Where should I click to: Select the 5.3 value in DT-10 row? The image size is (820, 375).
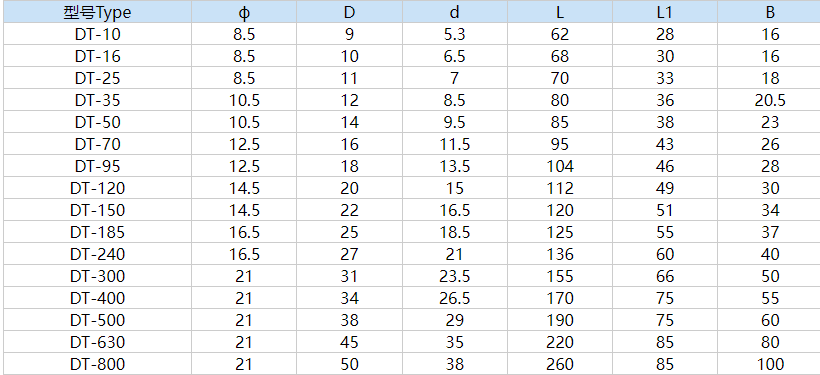click(x=454, y=35)
